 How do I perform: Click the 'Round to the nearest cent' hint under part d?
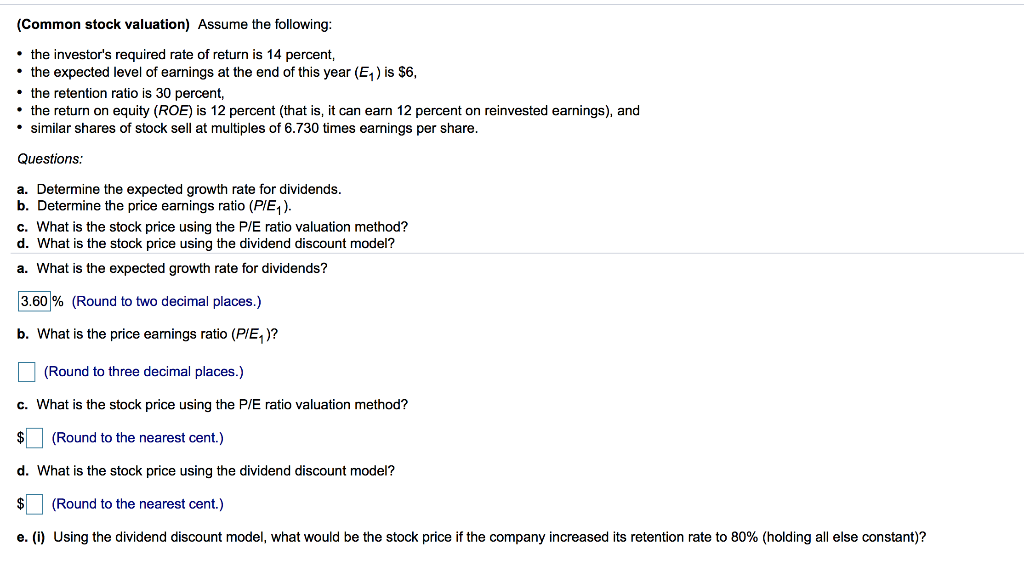point(138,504)
